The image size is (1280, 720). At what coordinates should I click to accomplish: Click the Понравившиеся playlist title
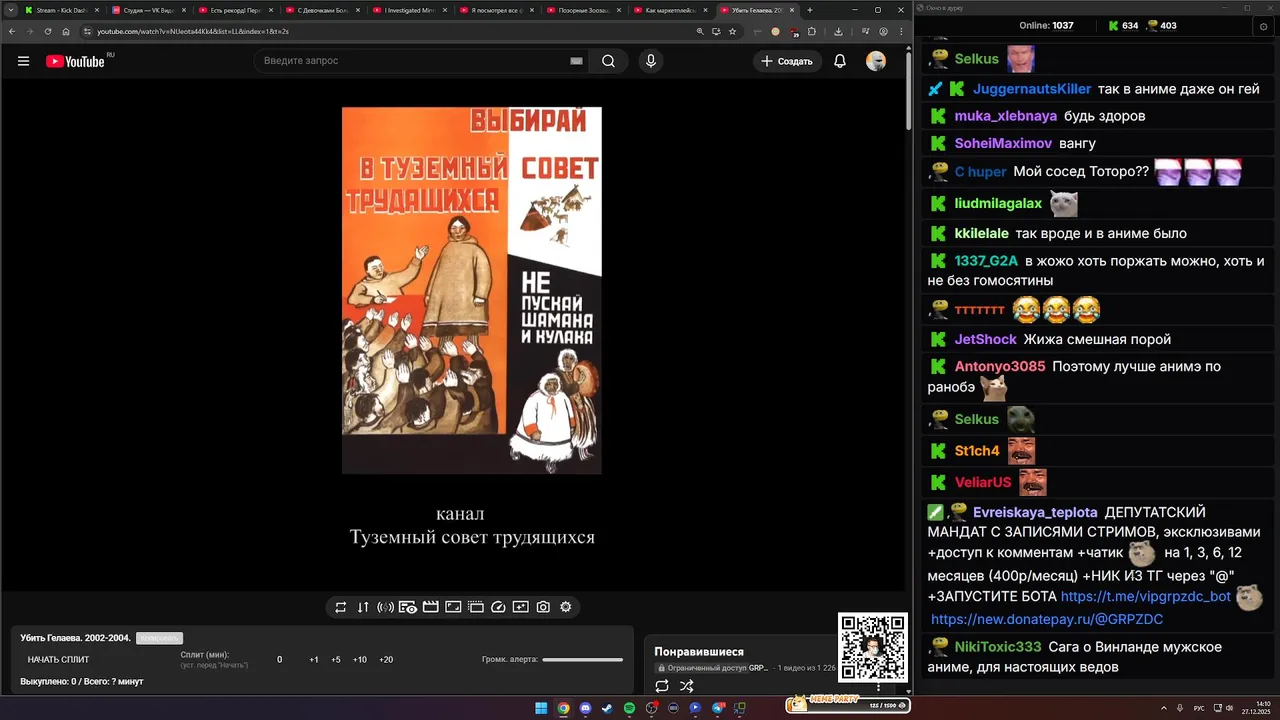[699, 652]
